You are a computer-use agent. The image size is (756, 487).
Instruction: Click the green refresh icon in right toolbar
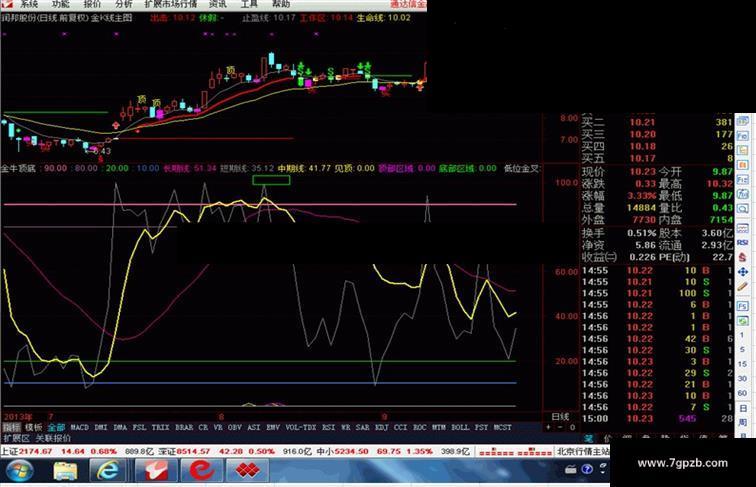(x=743, y=320)
